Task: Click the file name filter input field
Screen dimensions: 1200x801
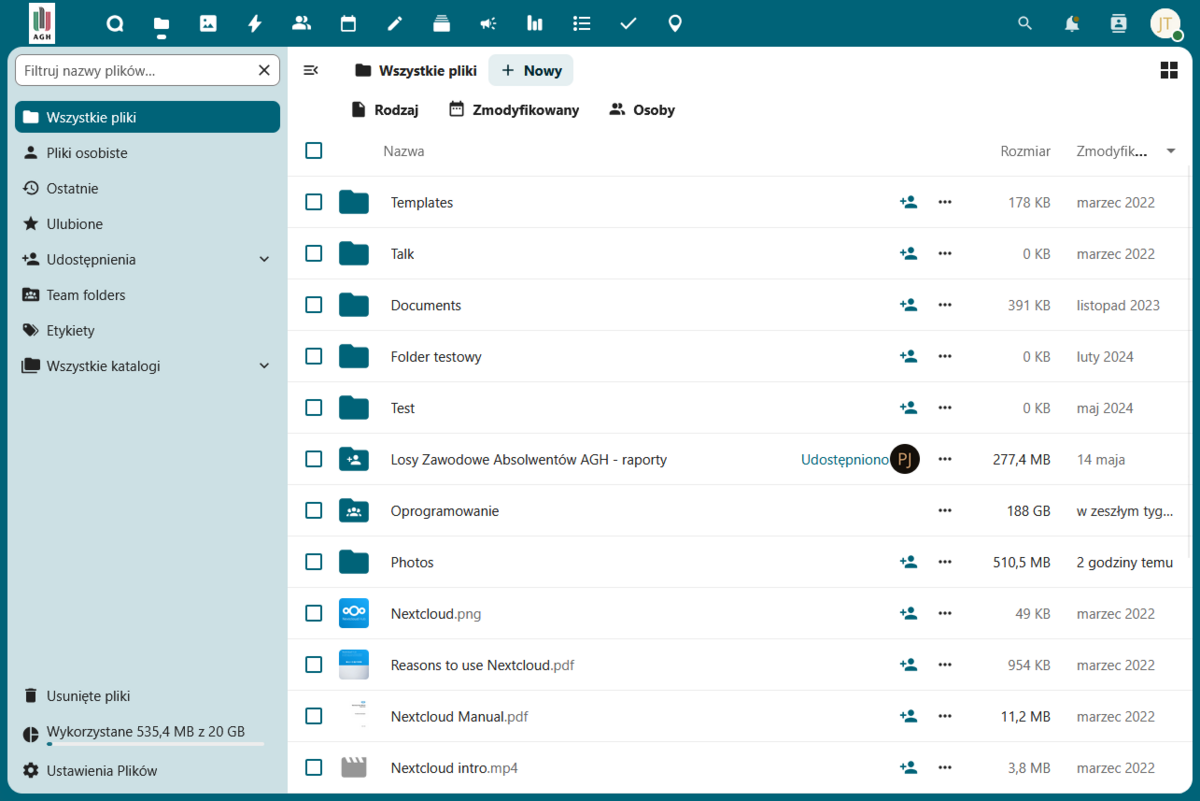Action: (x=136, y=70)
